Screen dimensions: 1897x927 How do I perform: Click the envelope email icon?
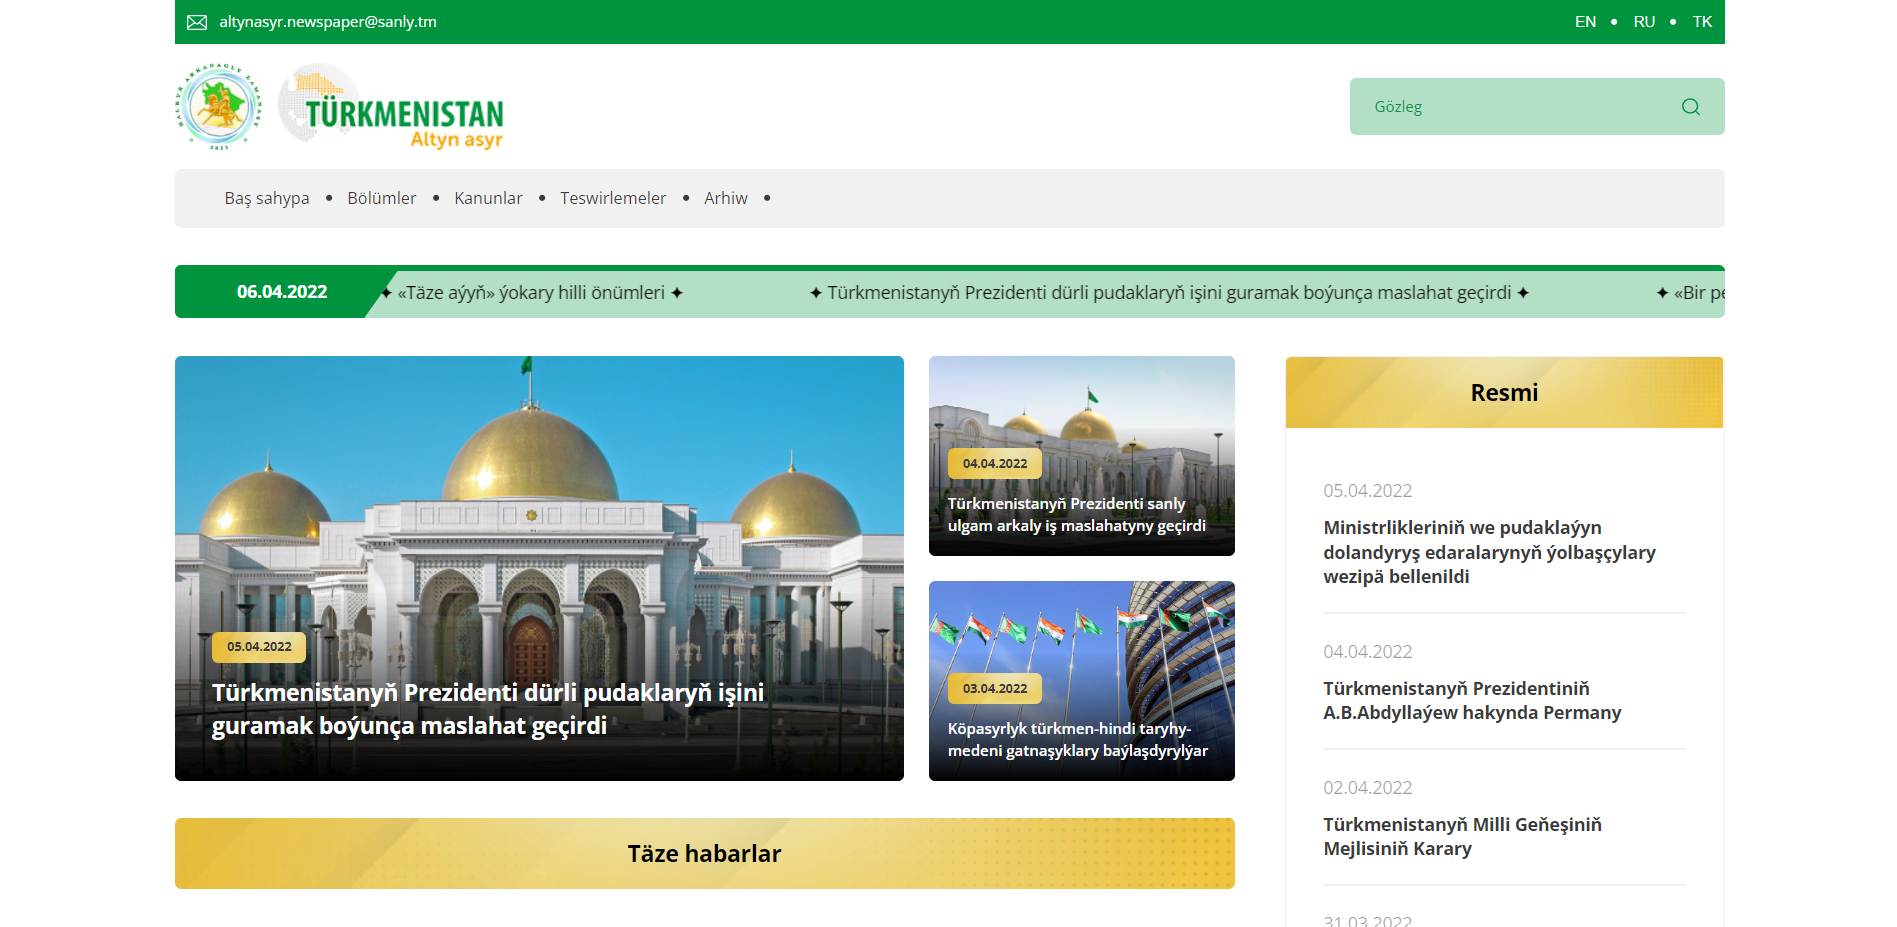(197, 22)
